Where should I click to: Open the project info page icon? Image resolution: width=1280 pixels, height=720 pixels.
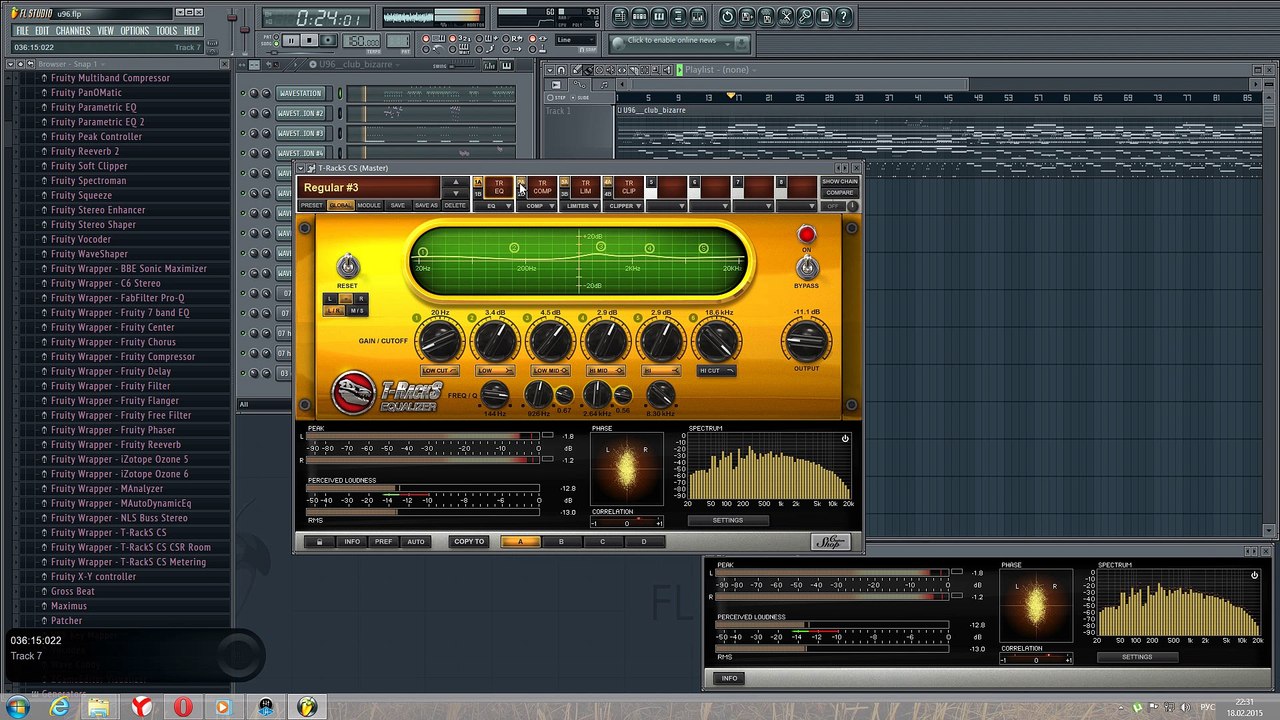[x=825, y=17]
